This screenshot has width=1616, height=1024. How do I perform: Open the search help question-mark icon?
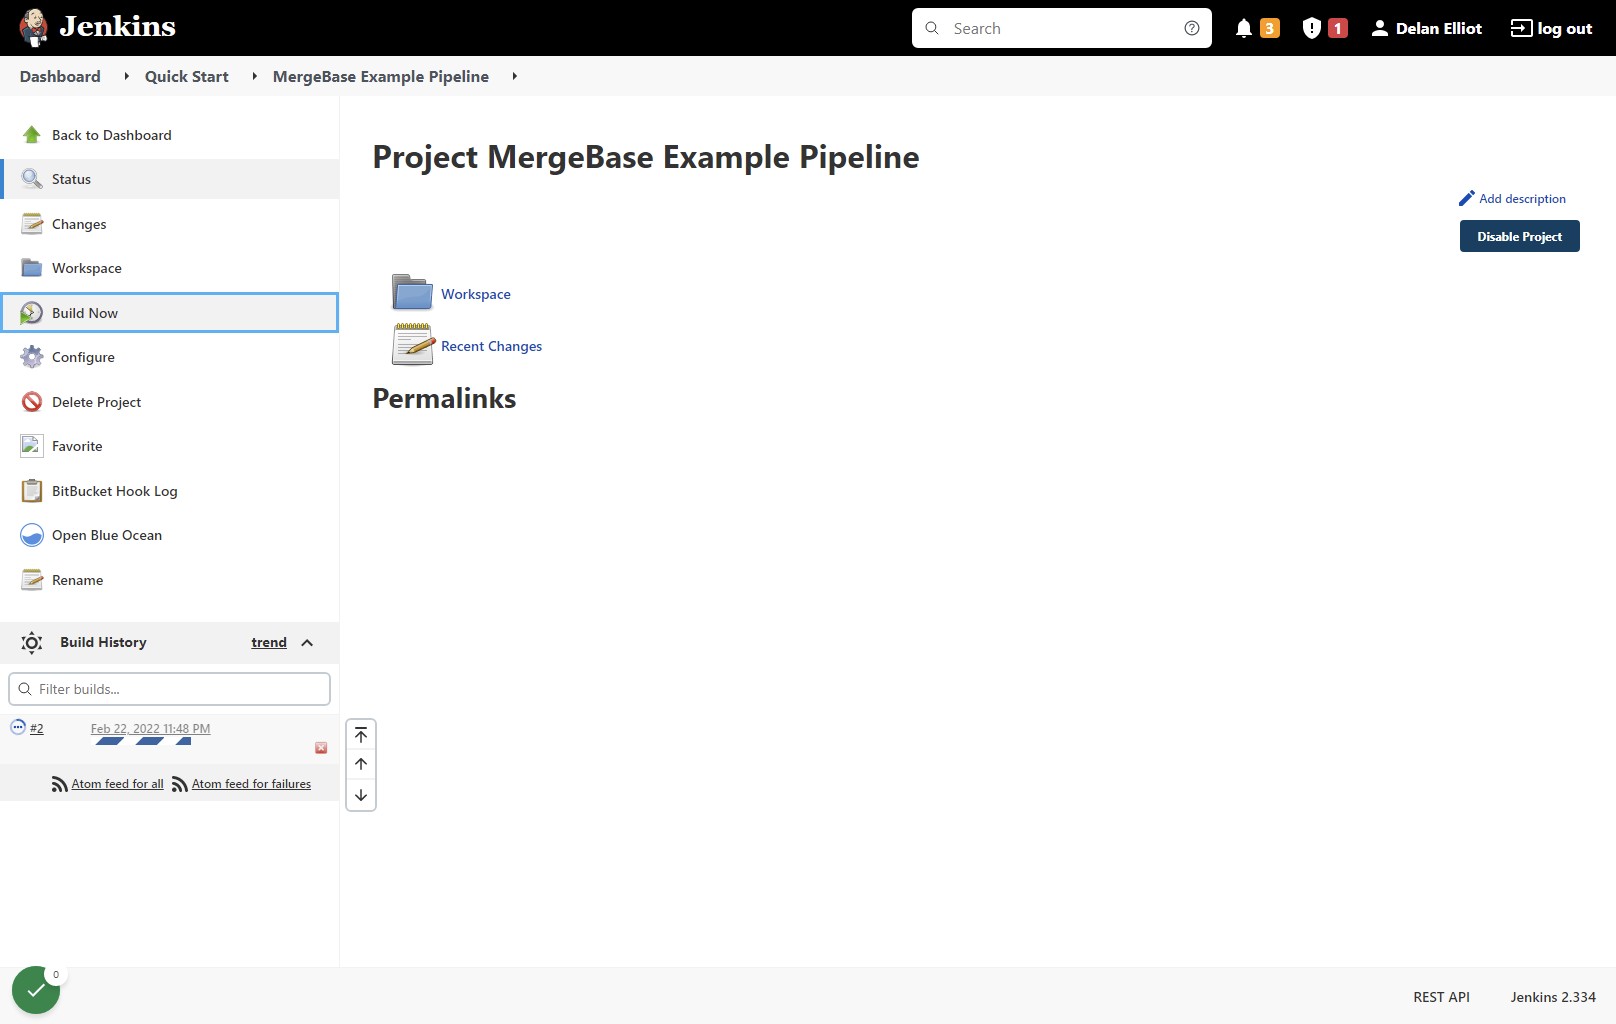pos(1191,28)
